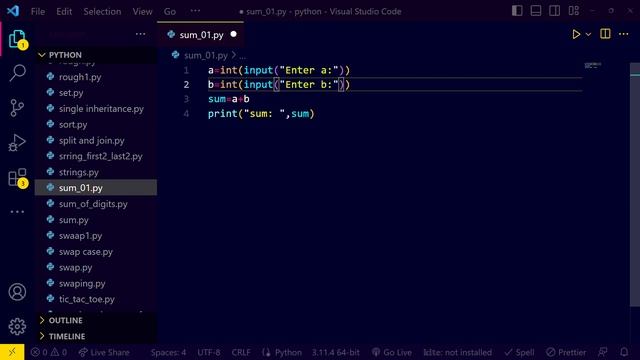Open the Explorer view icon
Screen dimensions: 640x360
click(x=17, y=39)
